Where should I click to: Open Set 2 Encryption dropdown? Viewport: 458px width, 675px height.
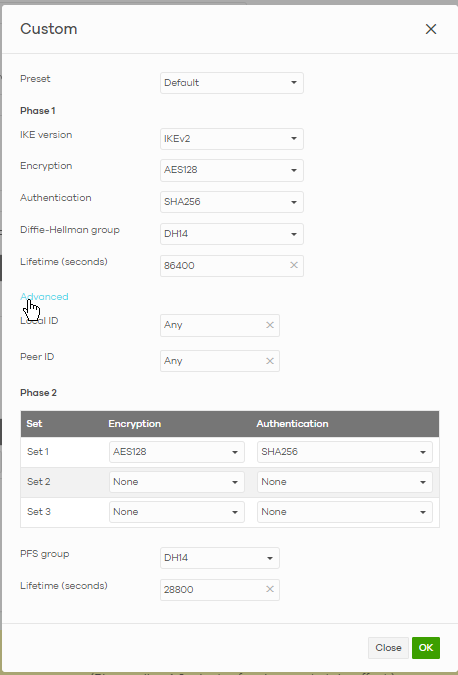[177, 482]
